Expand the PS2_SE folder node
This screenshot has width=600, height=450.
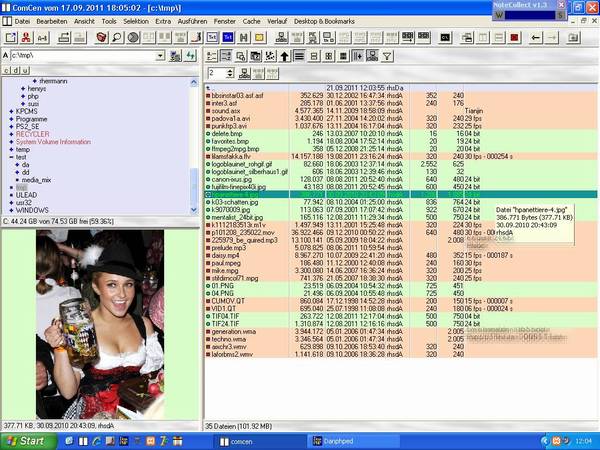tap(11, 127)
